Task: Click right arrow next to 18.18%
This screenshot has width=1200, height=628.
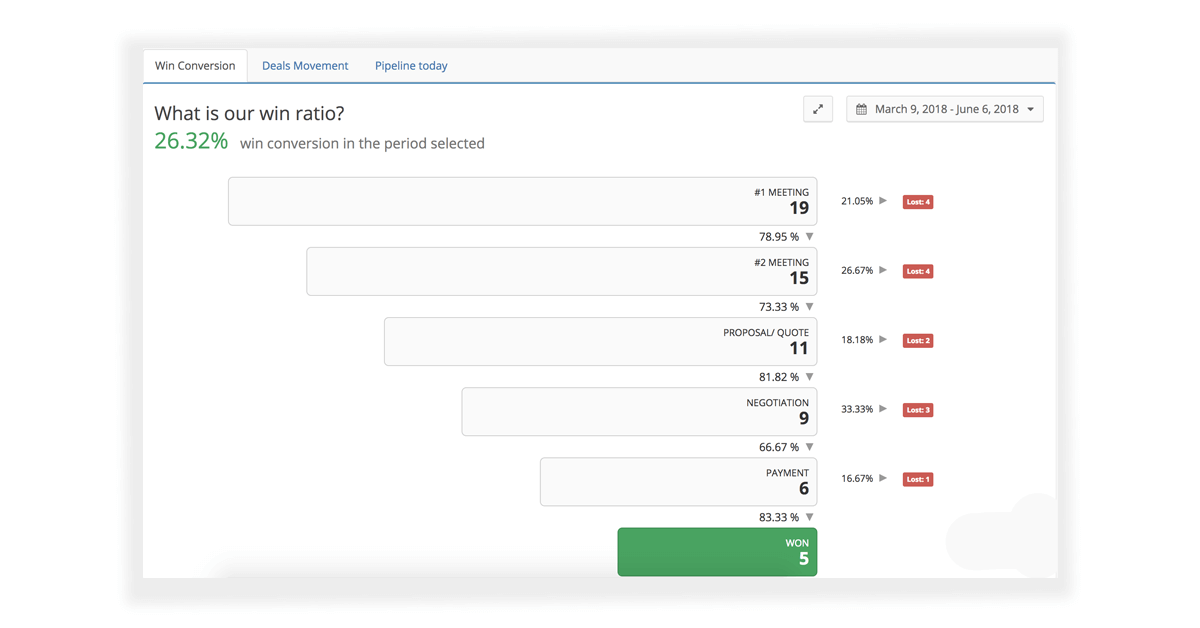Action: click(883, 340)
